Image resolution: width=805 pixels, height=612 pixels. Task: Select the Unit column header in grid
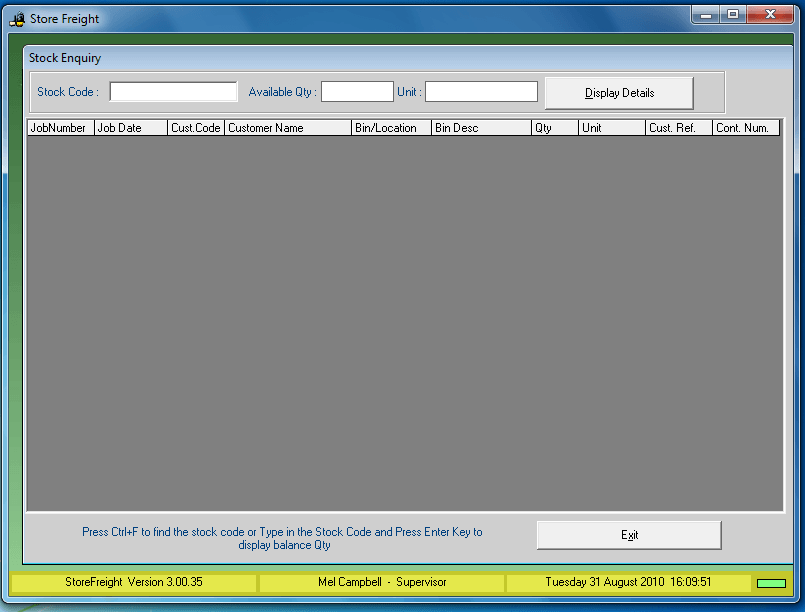(x=612, y=128)
